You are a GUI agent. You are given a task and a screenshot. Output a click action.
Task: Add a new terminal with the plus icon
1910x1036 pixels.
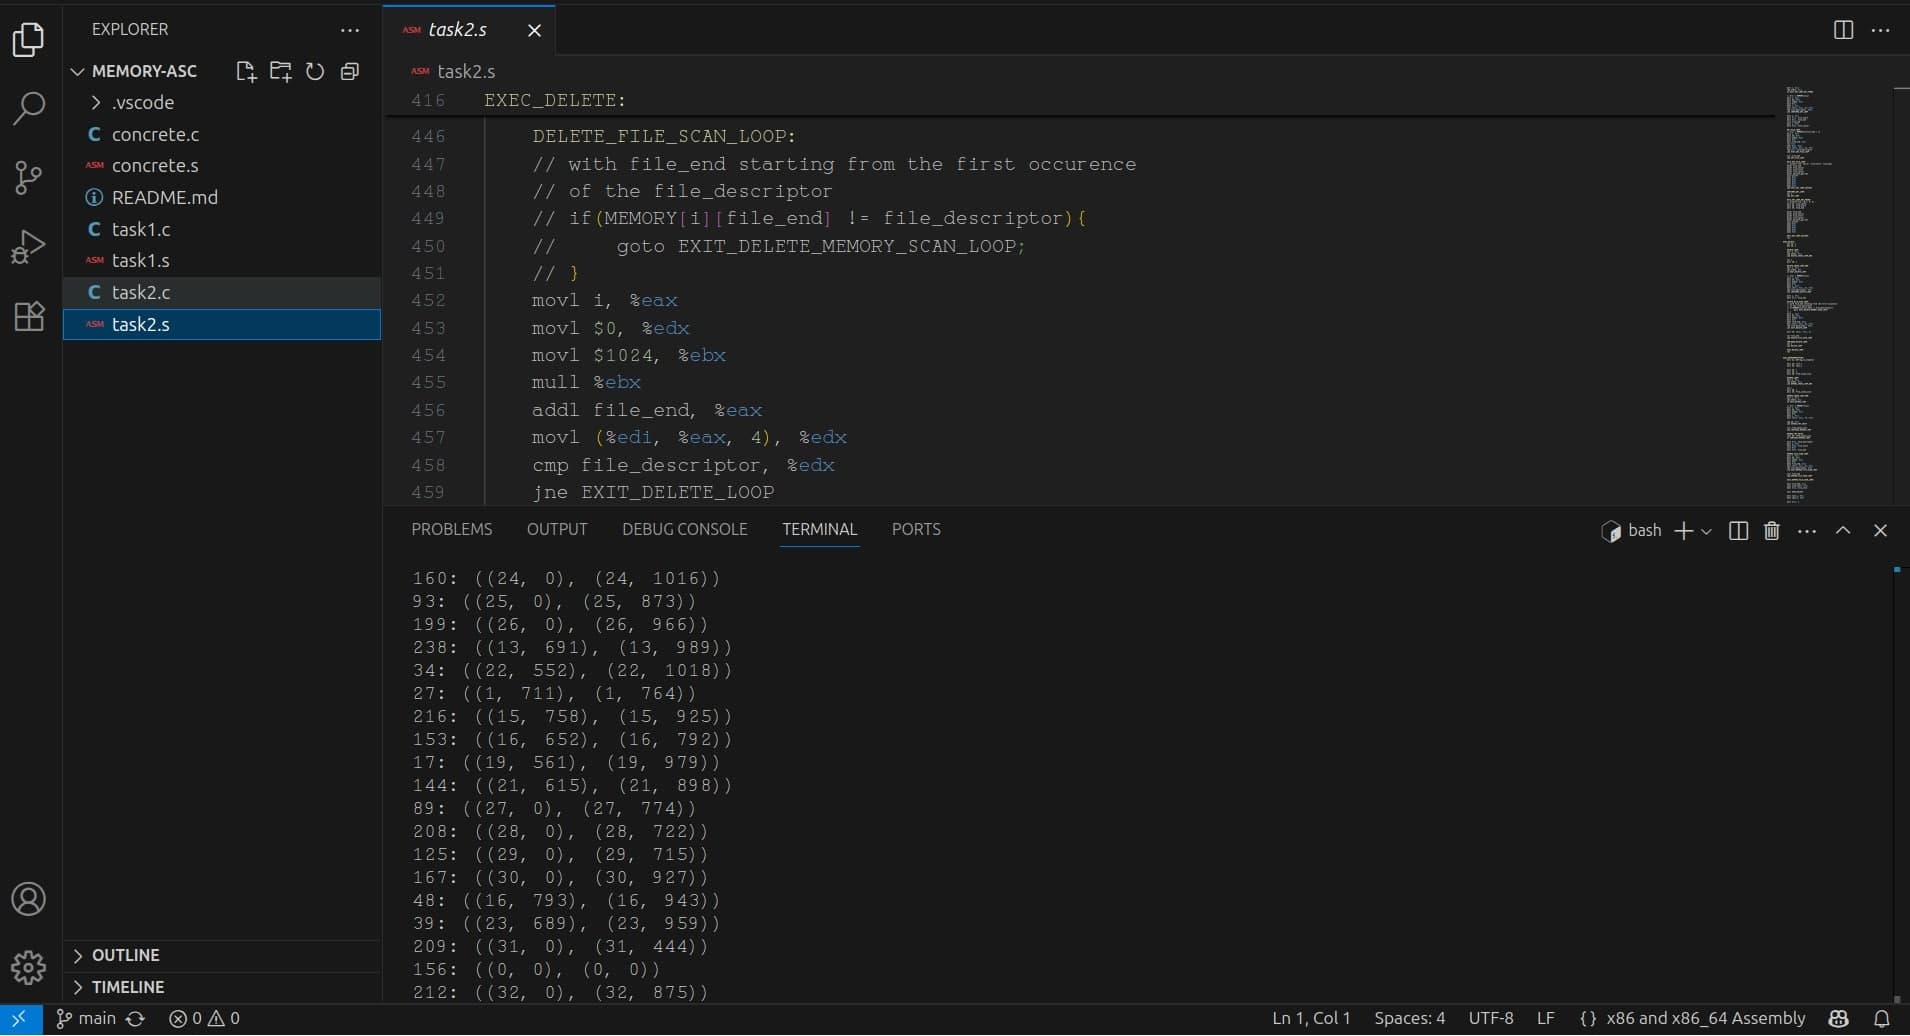coord(1683,531)
